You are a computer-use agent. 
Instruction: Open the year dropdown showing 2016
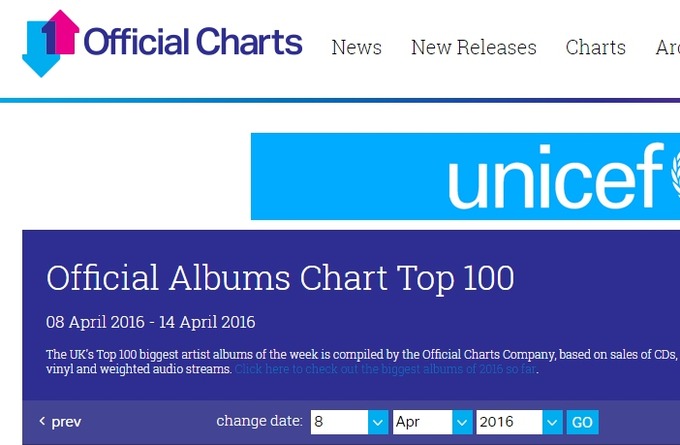point(519,422)
